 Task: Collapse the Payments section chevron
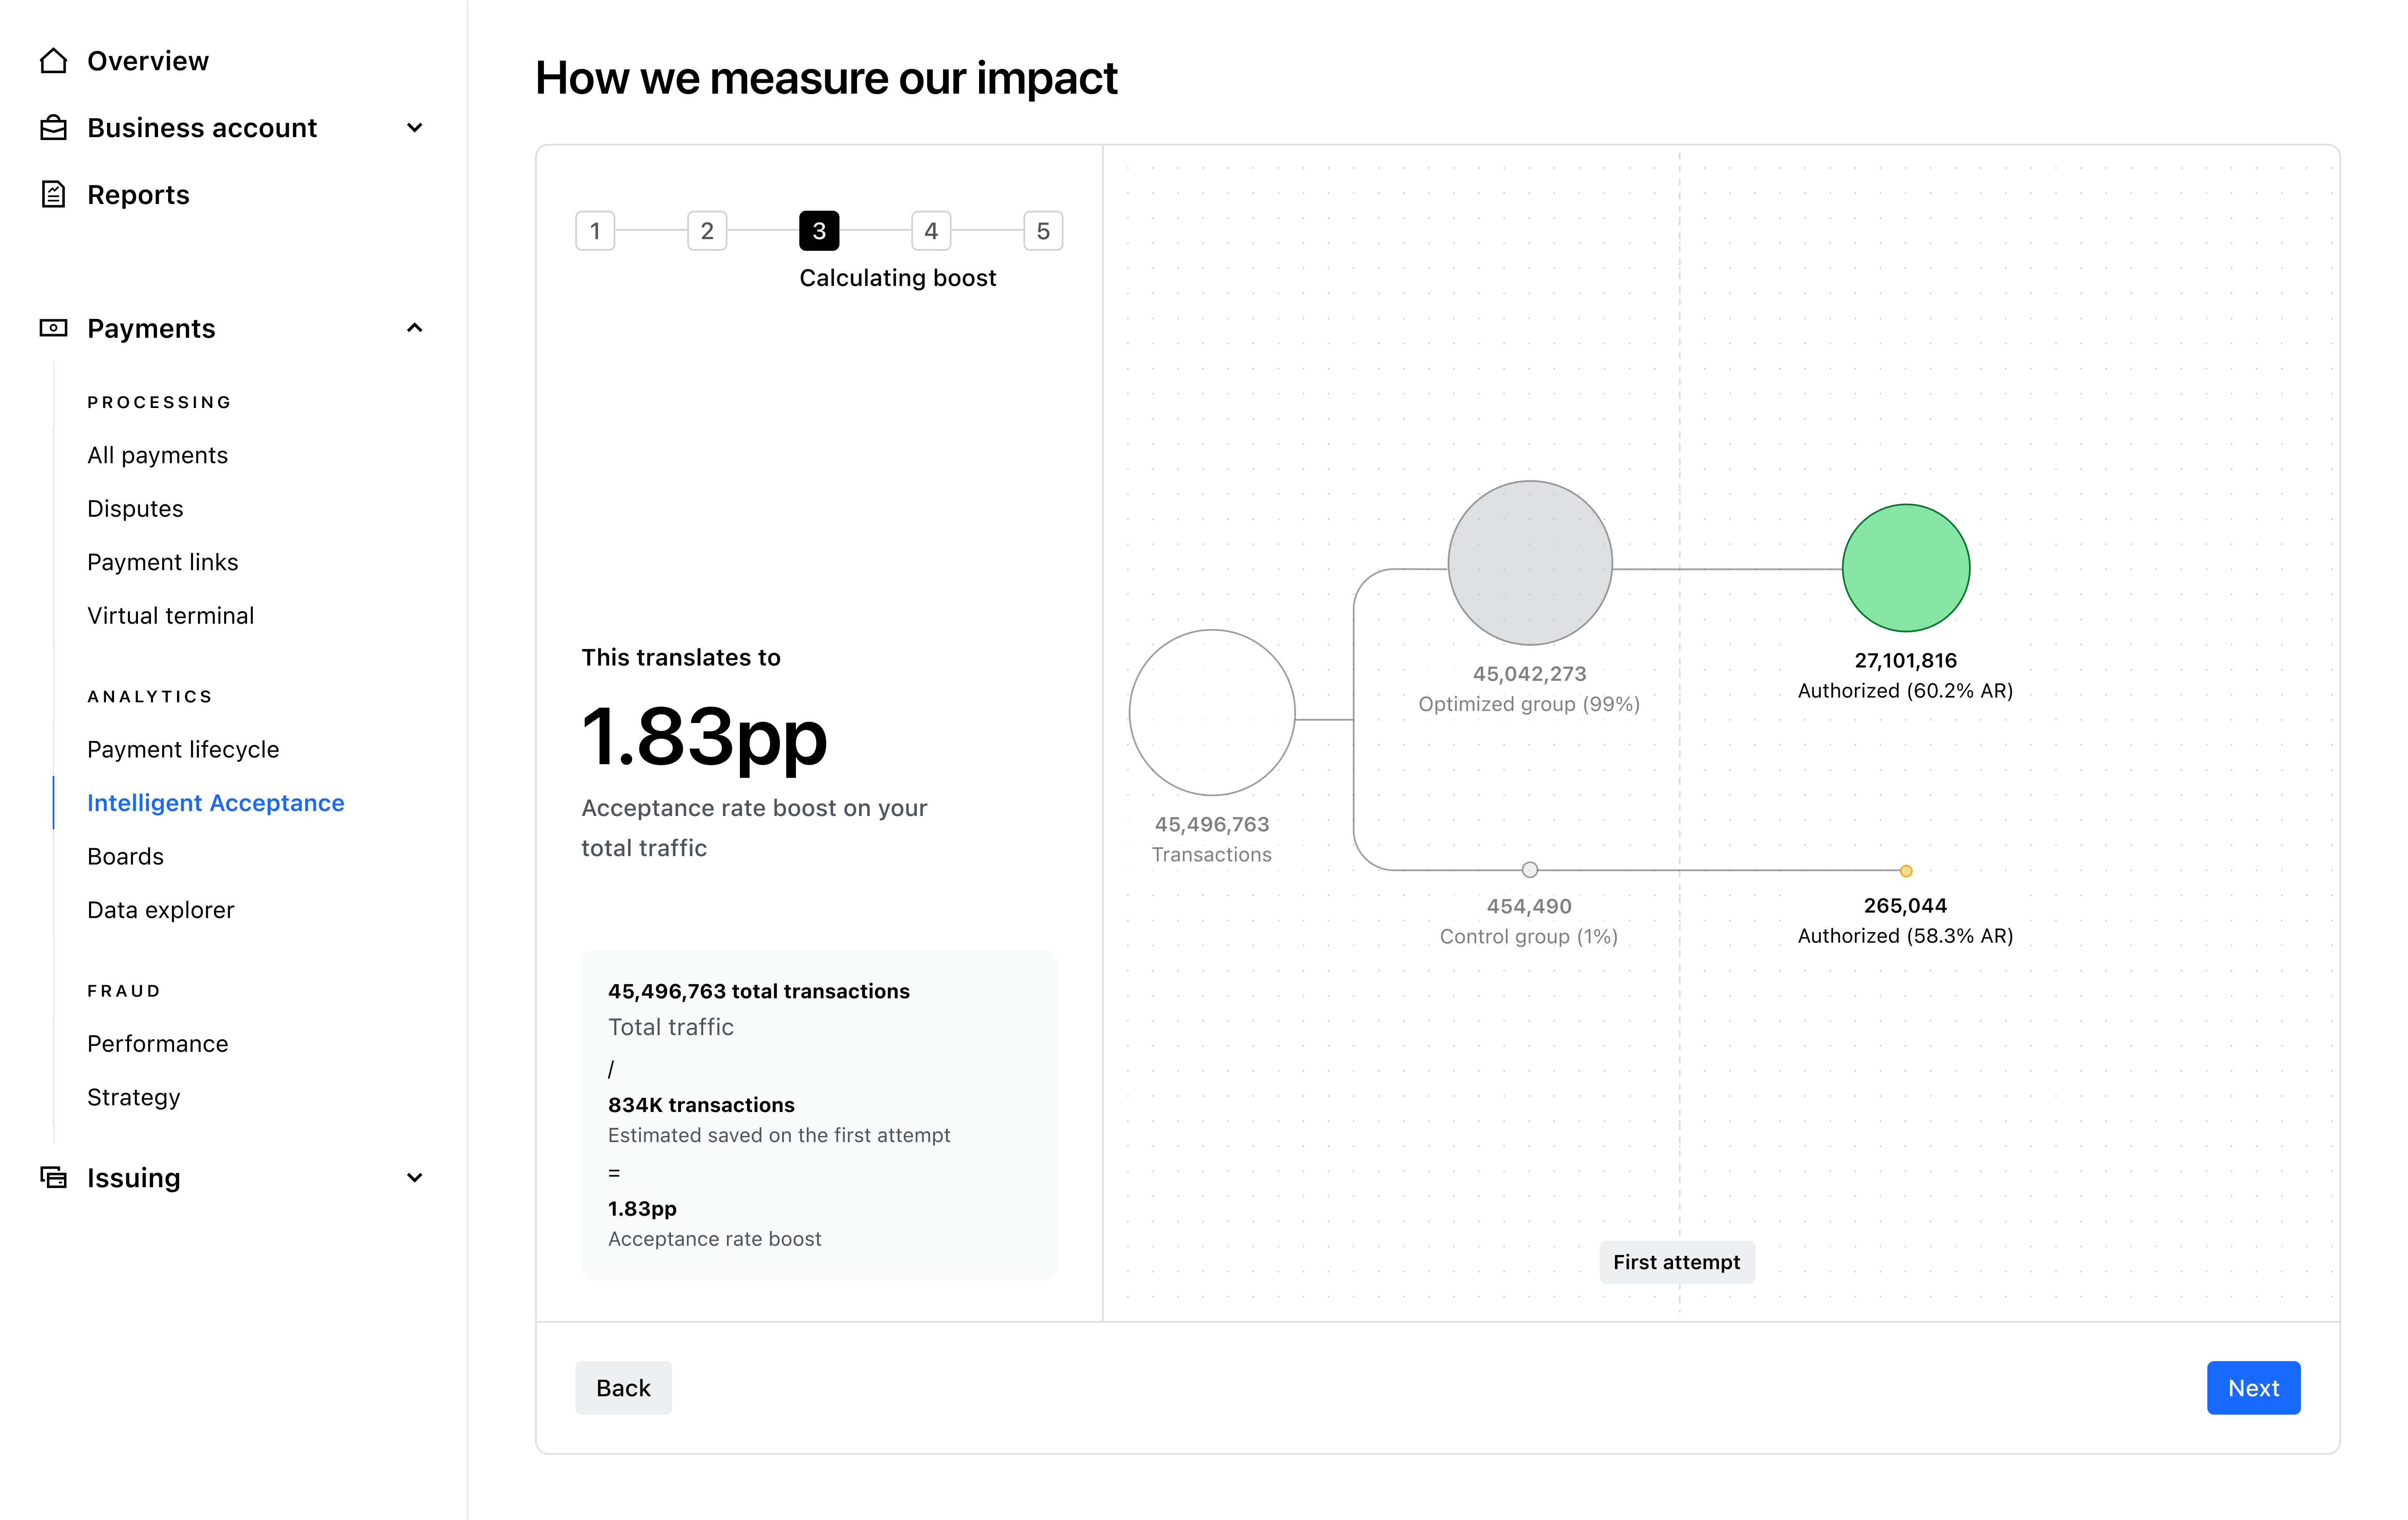tap(415, 328)
